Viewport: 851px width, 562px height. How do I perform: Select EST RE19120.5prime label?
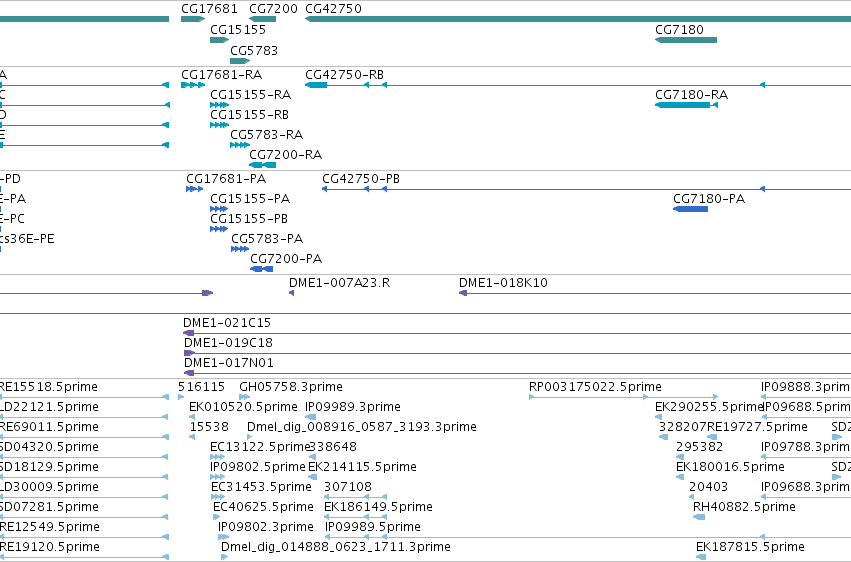[x=49, y=548]
